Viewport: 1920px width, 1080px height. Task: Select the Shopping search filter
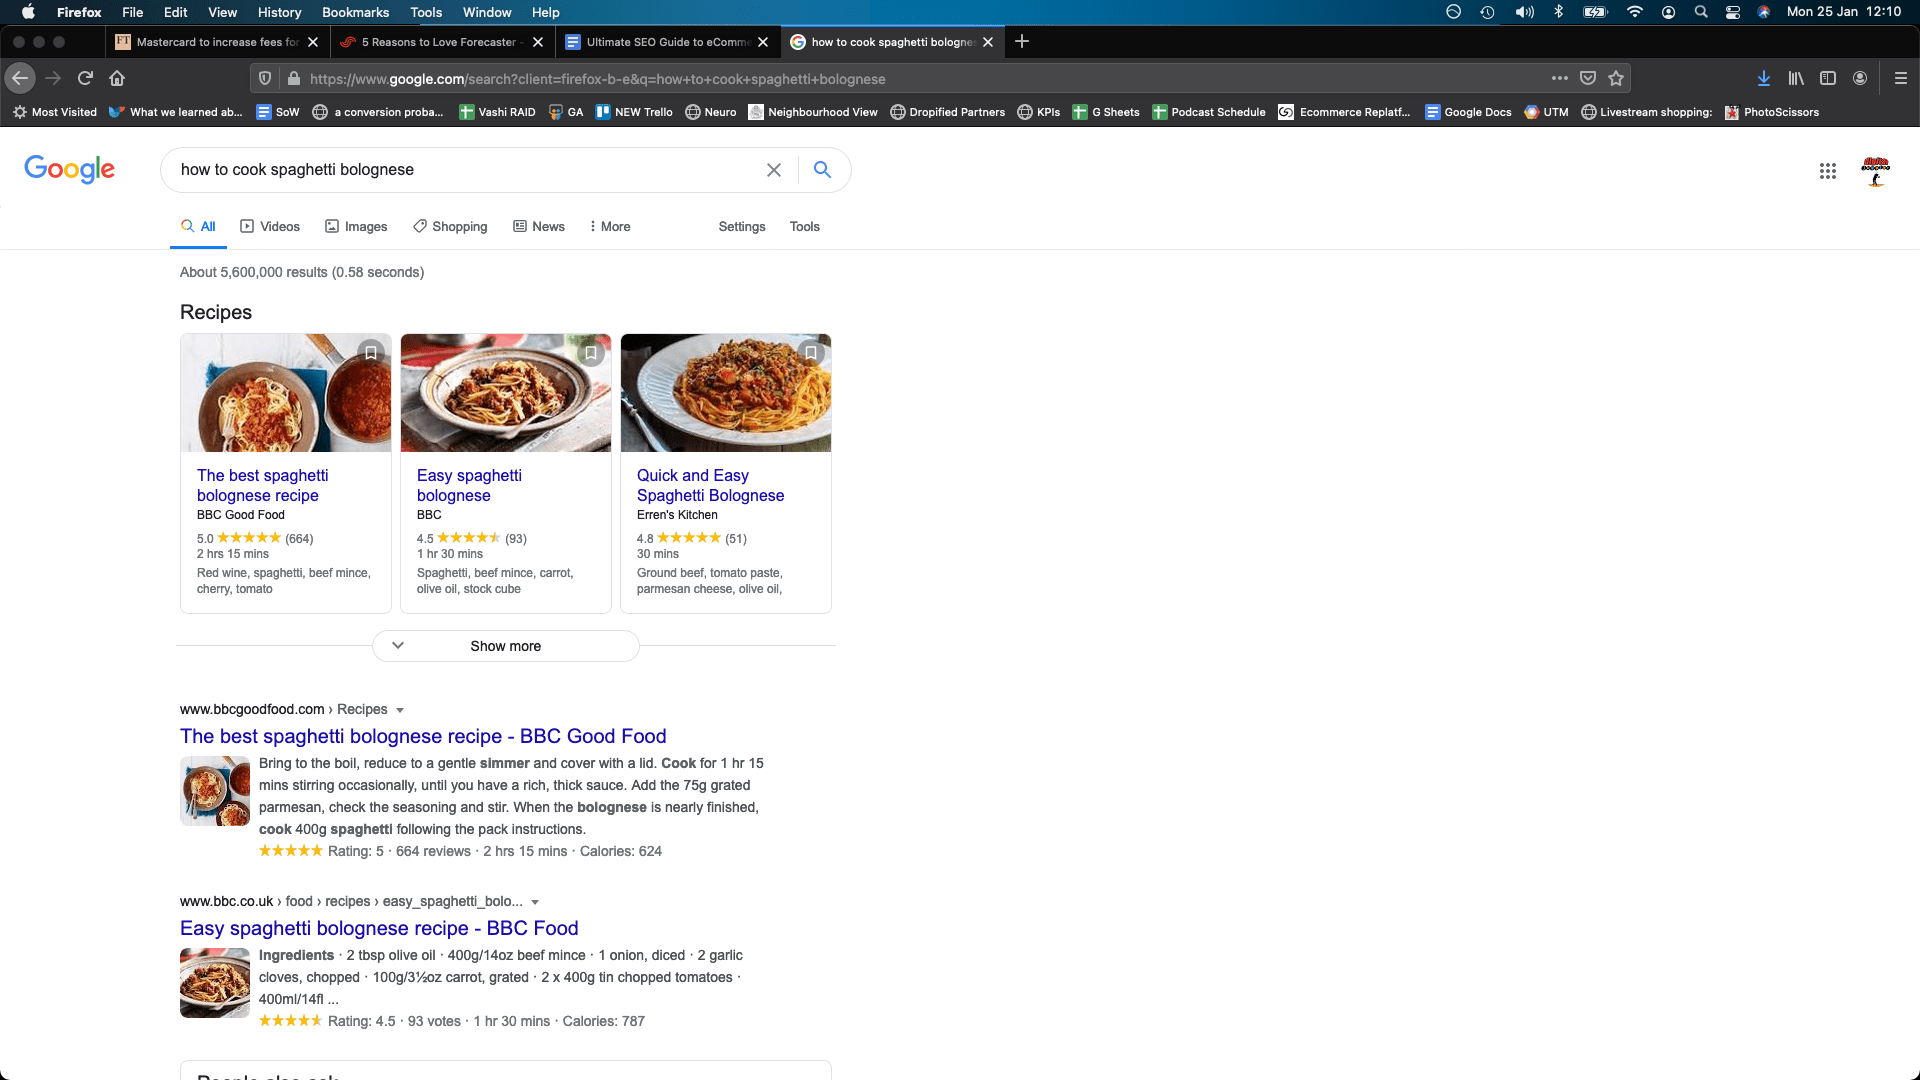(450, 227)
